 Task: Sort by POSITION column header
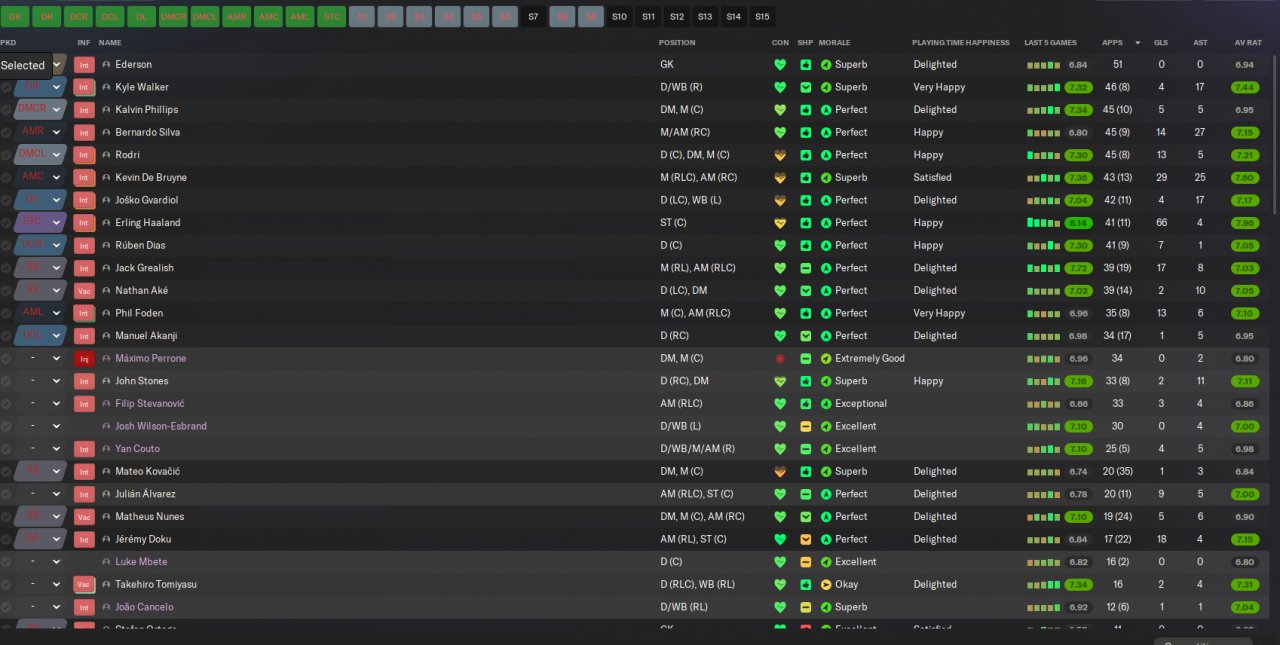point(677,43)
